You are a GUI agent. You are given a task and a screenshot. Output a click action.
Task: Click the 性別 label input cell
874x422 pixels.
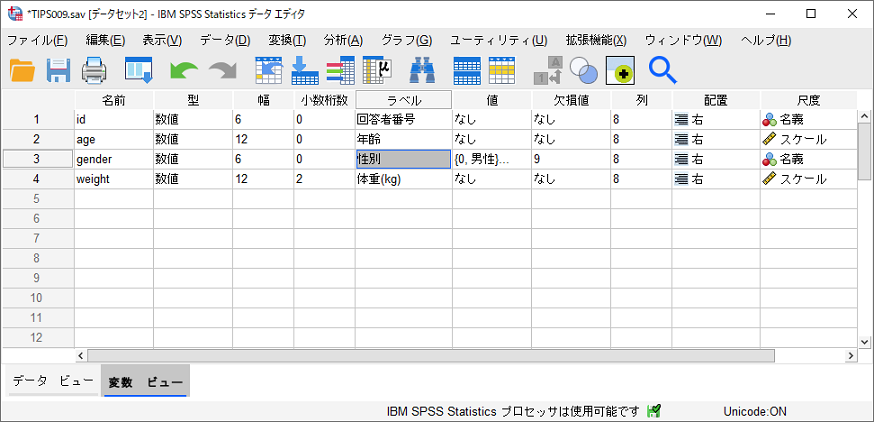pyautogui.click(x=403, y=159)
